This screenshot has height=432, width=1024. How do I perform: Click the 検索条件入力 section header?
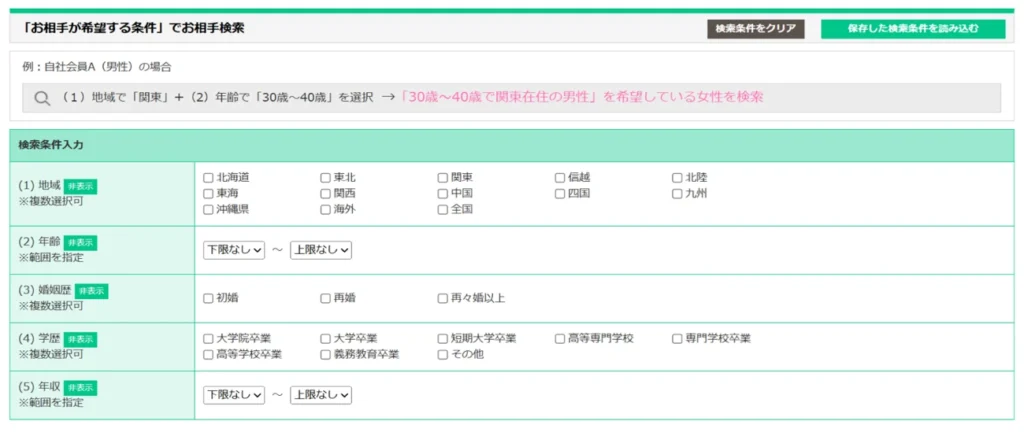(512, 146)
